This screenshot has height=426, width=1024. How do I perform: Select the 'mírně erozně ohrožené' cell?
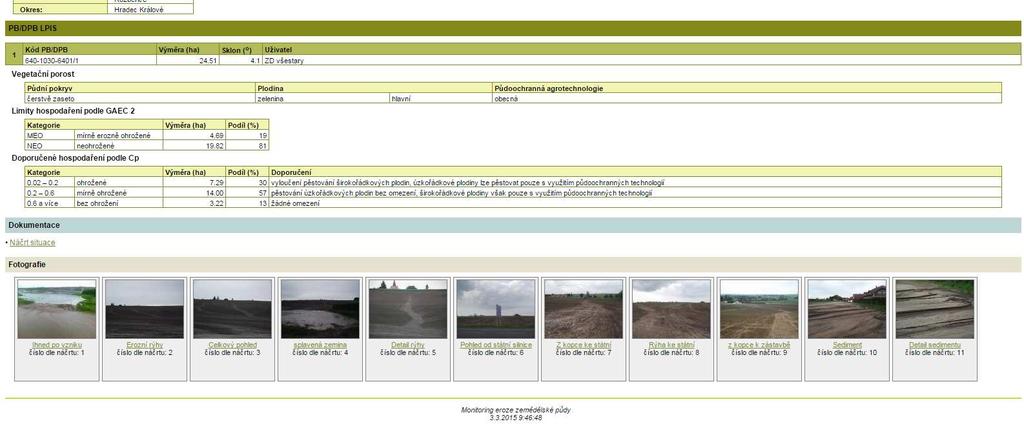tap(118, 135)
